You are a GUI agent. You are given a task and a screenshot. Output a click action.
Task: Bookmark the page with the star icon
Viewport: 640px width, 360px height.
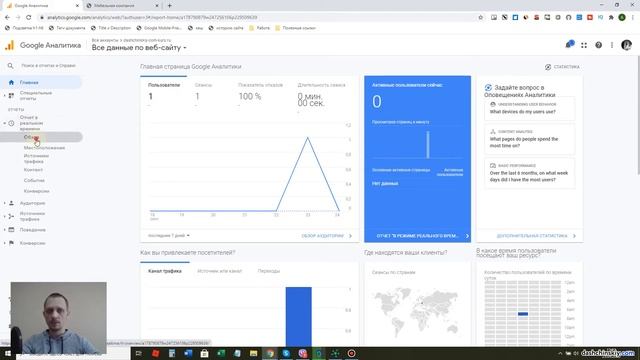click(x=480, y=18)
